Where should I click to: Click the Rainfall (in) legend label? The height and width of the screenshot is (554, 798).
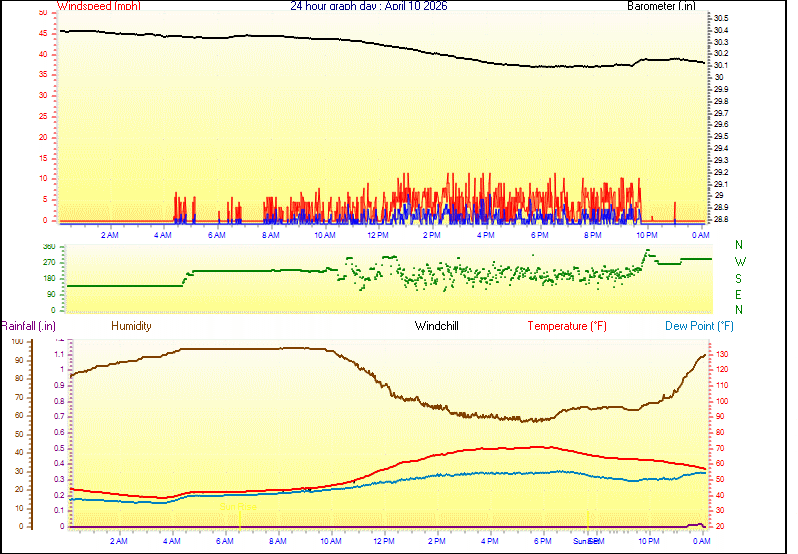(28, 326)
